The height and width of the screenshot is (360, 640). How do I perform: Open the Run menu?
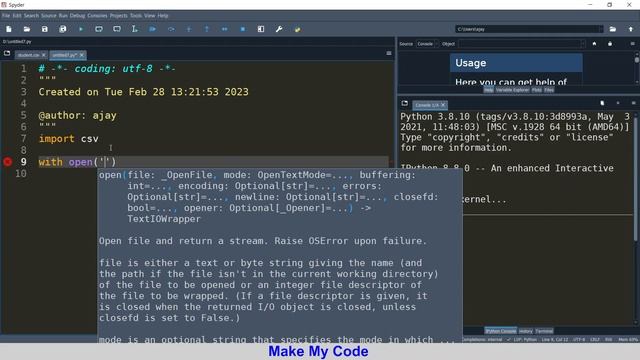point(63,16)
